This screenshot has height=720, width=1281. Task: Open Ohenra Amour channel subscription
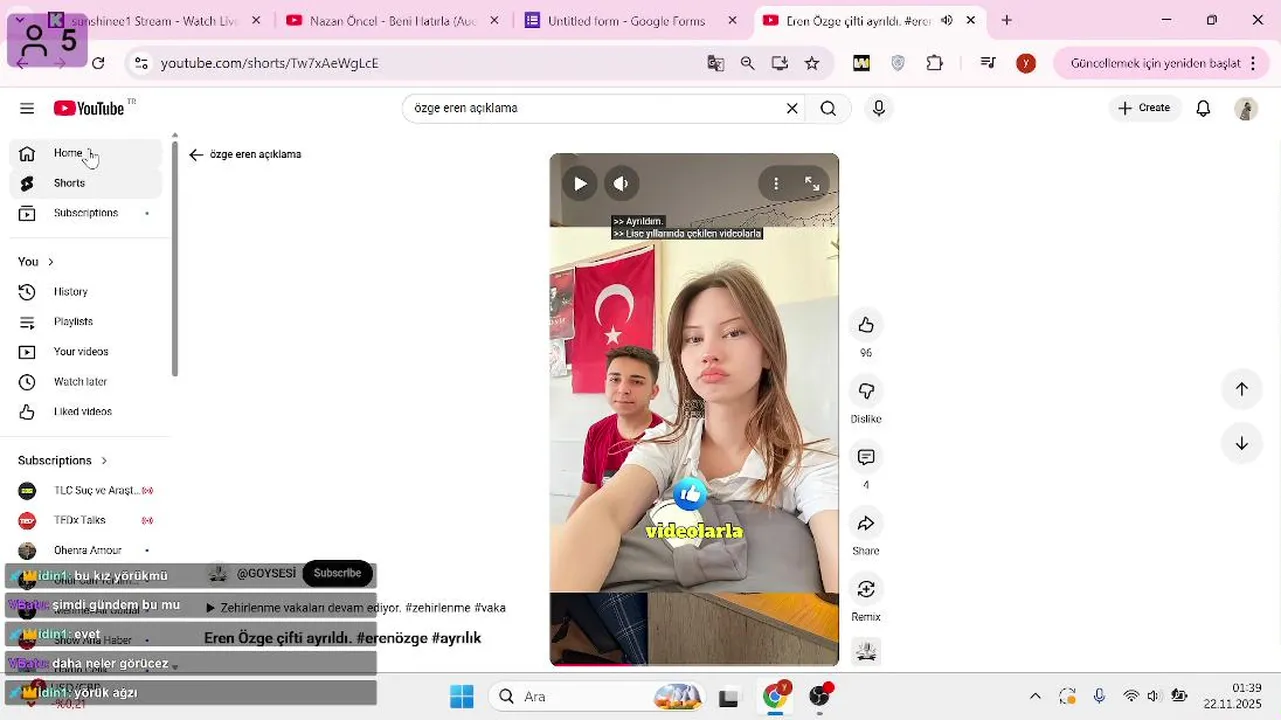click(86, 551)
